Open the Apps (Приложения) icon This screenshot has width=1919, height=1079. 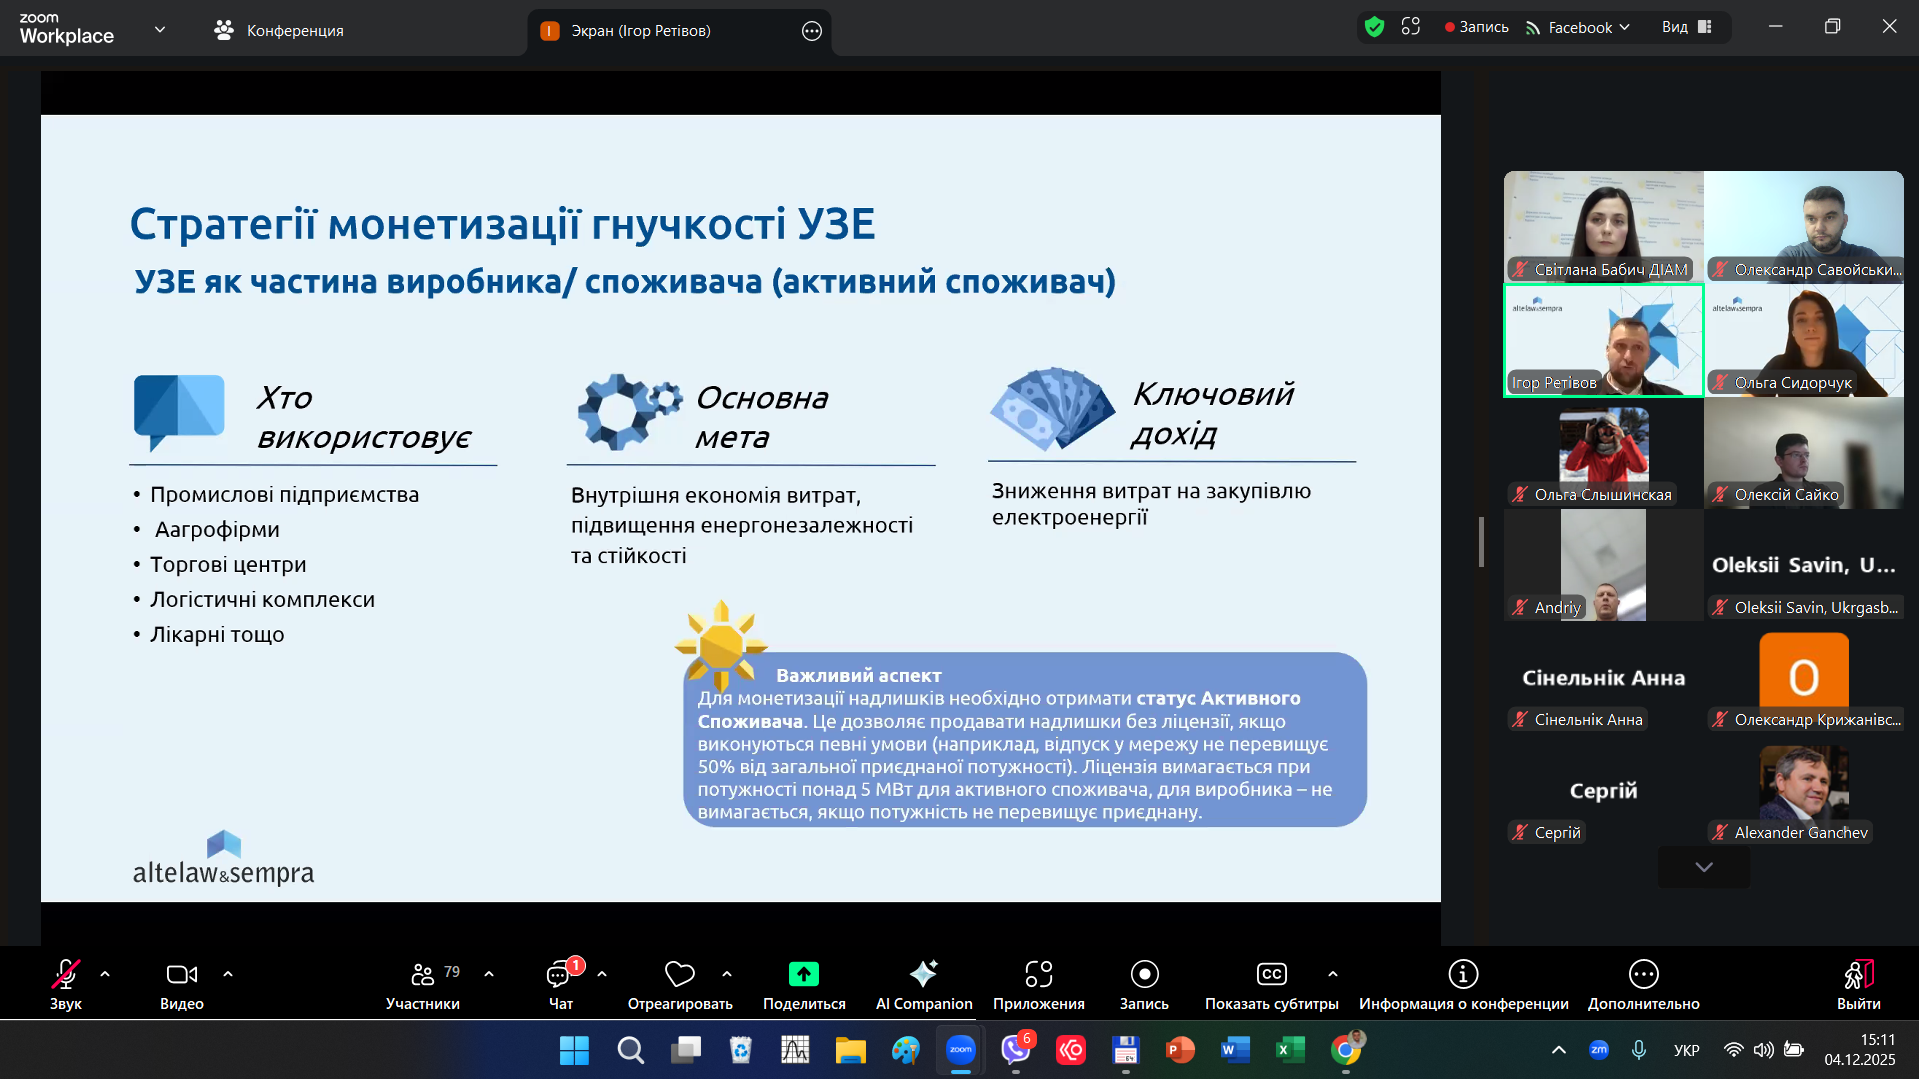click(x=1038, y=974)
